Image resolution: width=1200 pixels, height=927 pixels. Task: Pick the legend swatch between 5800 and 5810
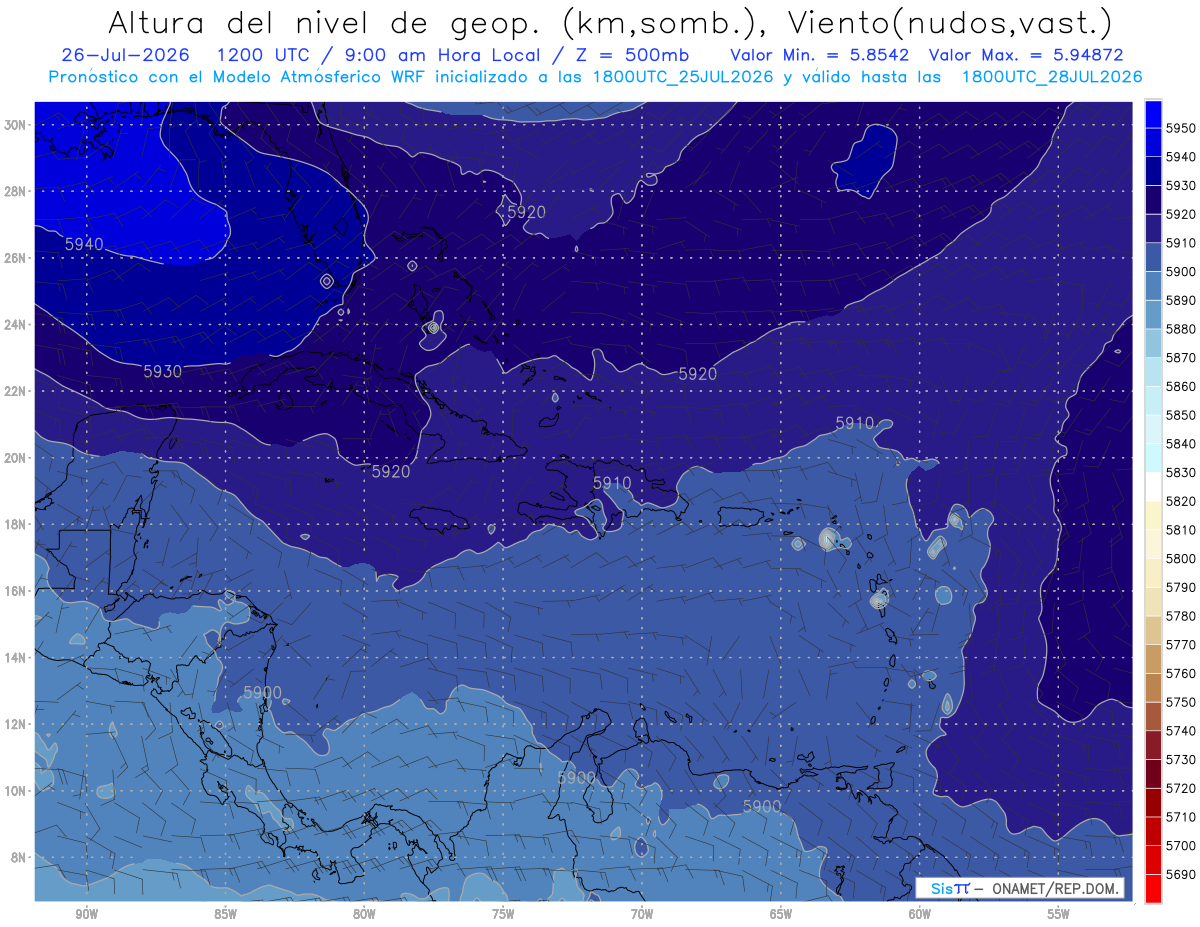(1153, 543)
